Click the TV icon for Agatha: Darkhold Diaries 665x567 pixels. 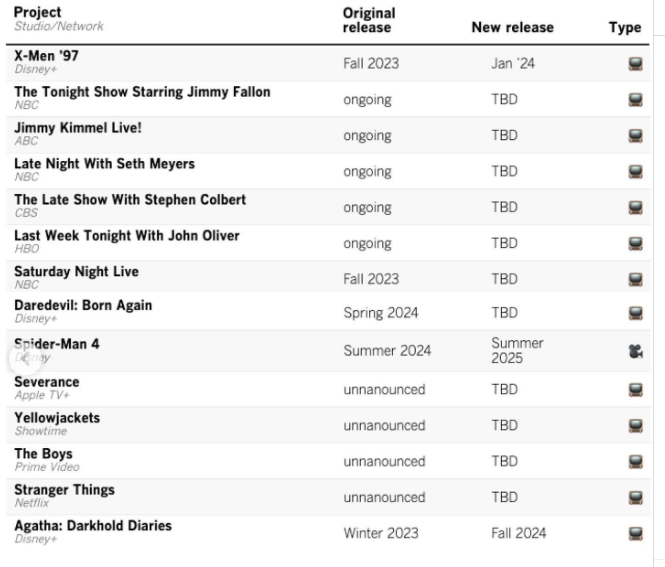coord(634,533)
